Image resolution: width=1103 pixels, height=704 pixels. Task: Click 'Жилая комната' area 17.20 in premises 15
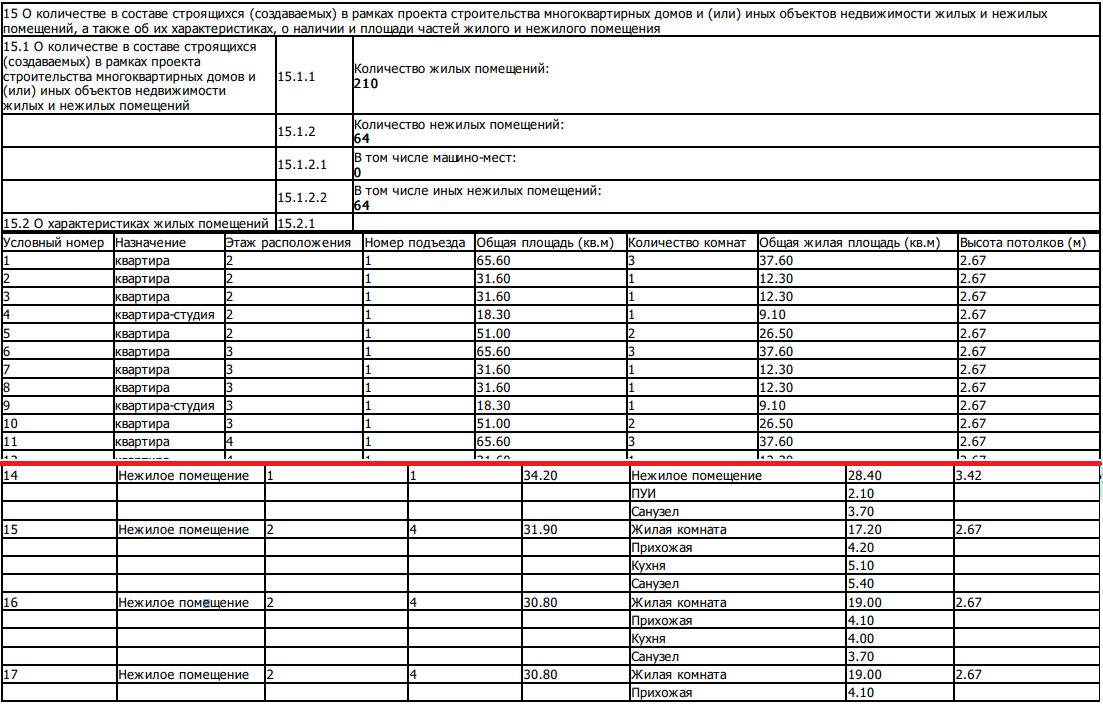865,530
